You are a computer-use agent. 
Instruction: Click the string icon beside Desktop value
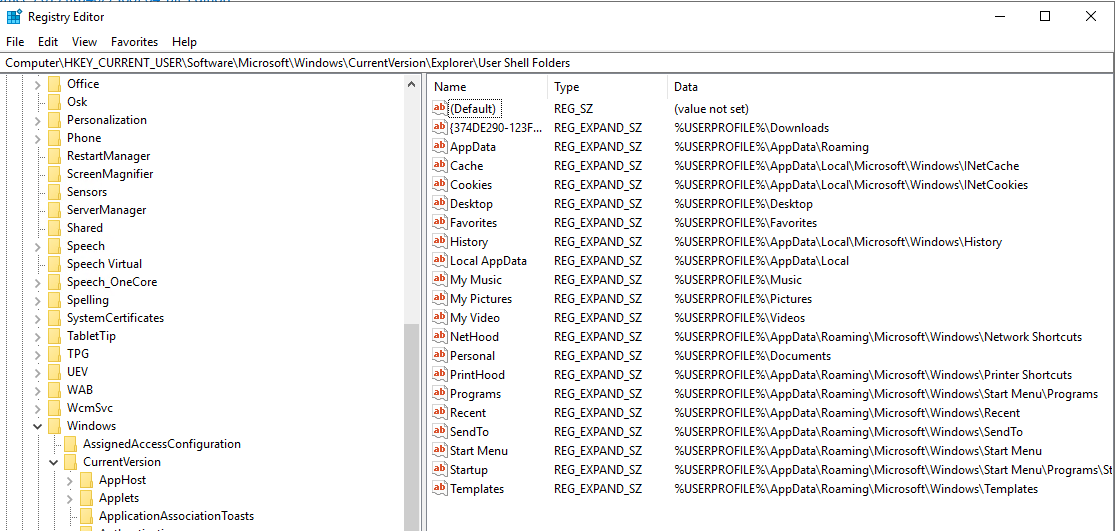pyautogui.click(x=440, y=204)
